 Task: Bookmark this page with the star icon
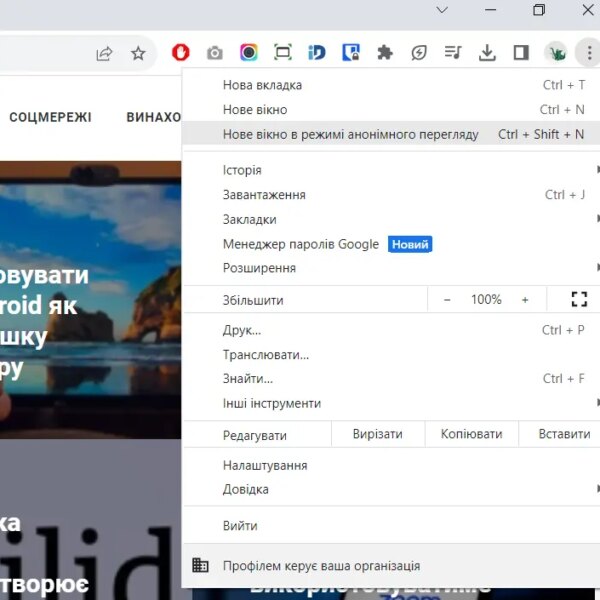click(138, 53)
